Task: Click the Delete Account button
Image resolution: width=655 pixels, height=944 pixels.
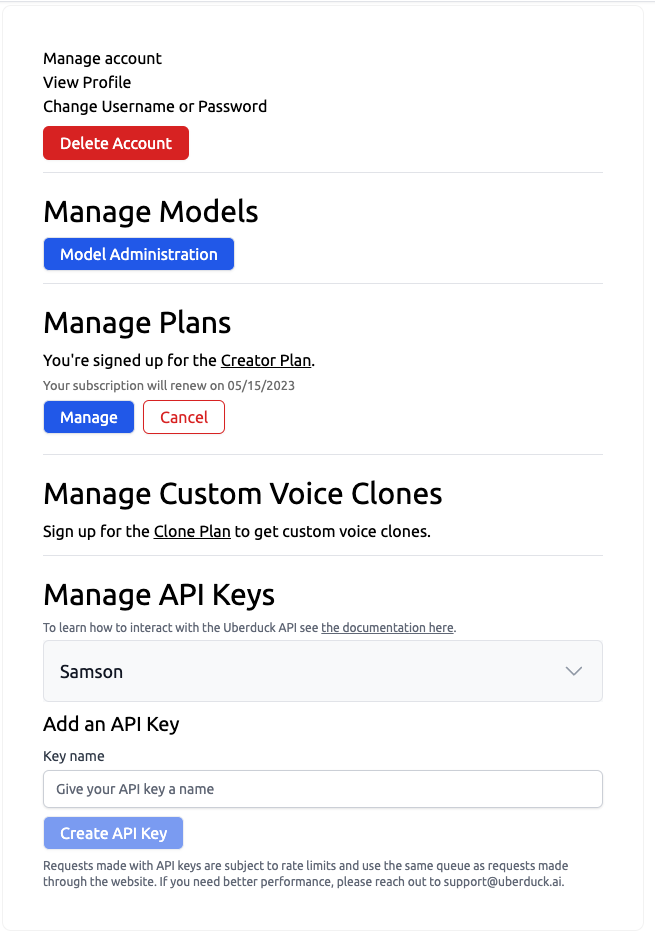Action: pos(115,143)
